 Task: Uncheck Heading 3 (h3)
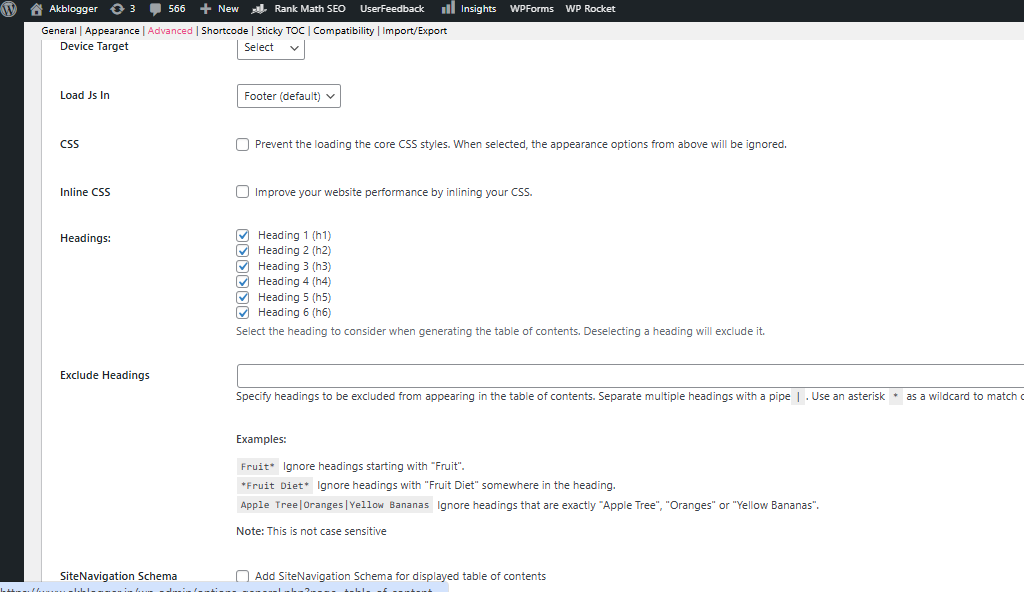(243, 267)
